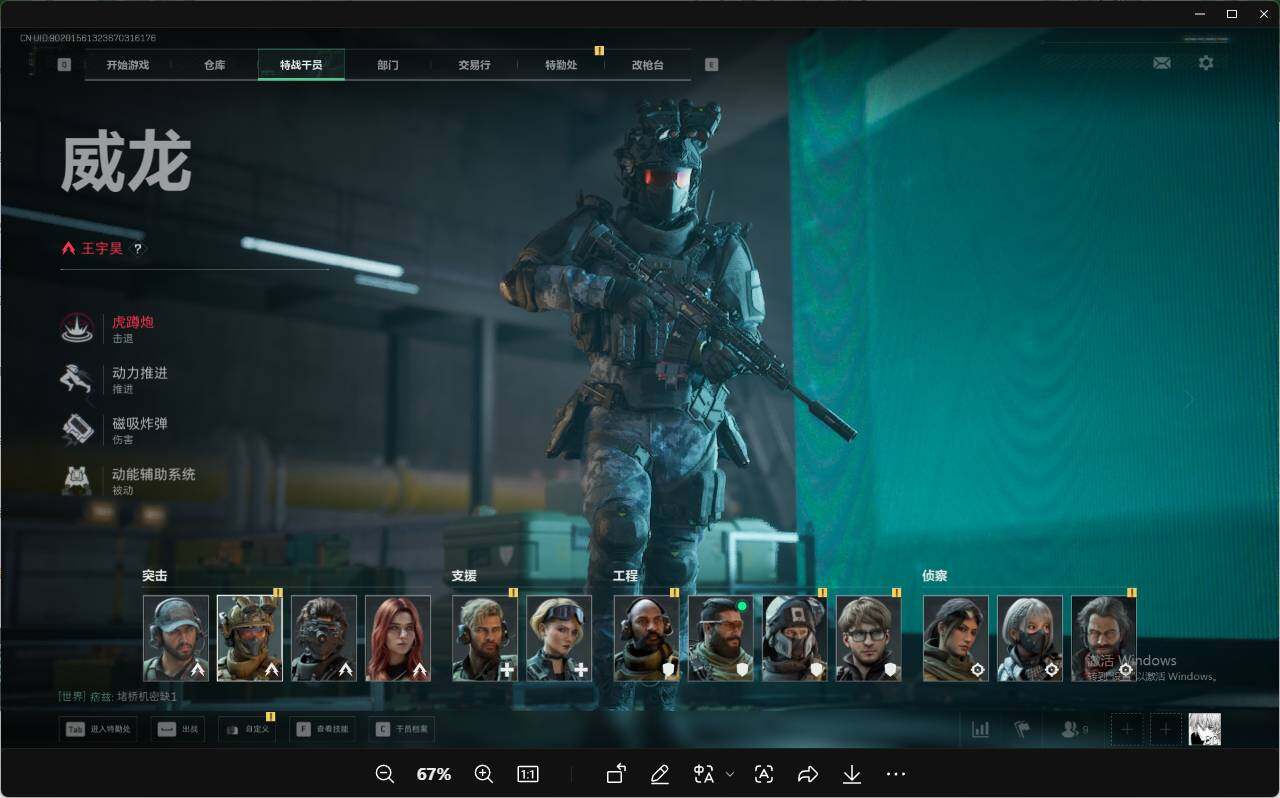
Task: Select the blond bearded support operator
Action: pyautogui.click(x=485, y=638)
